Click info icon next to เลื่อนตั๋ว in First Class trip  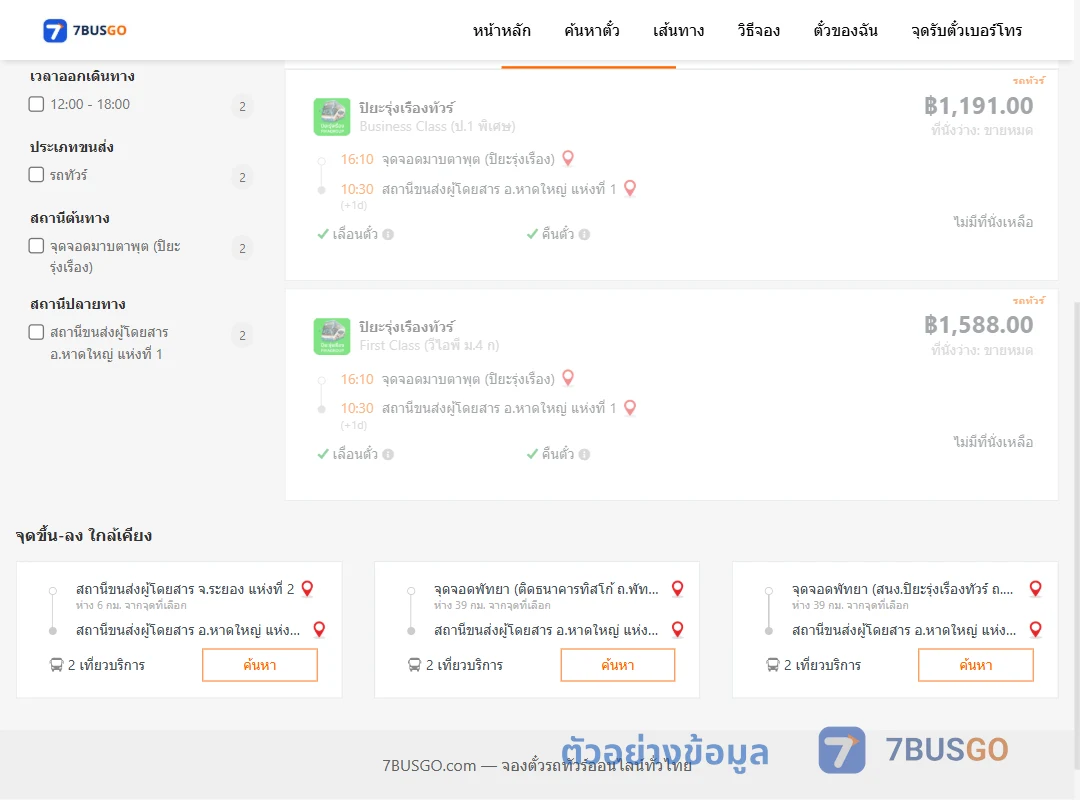click(x=388, y=454)
